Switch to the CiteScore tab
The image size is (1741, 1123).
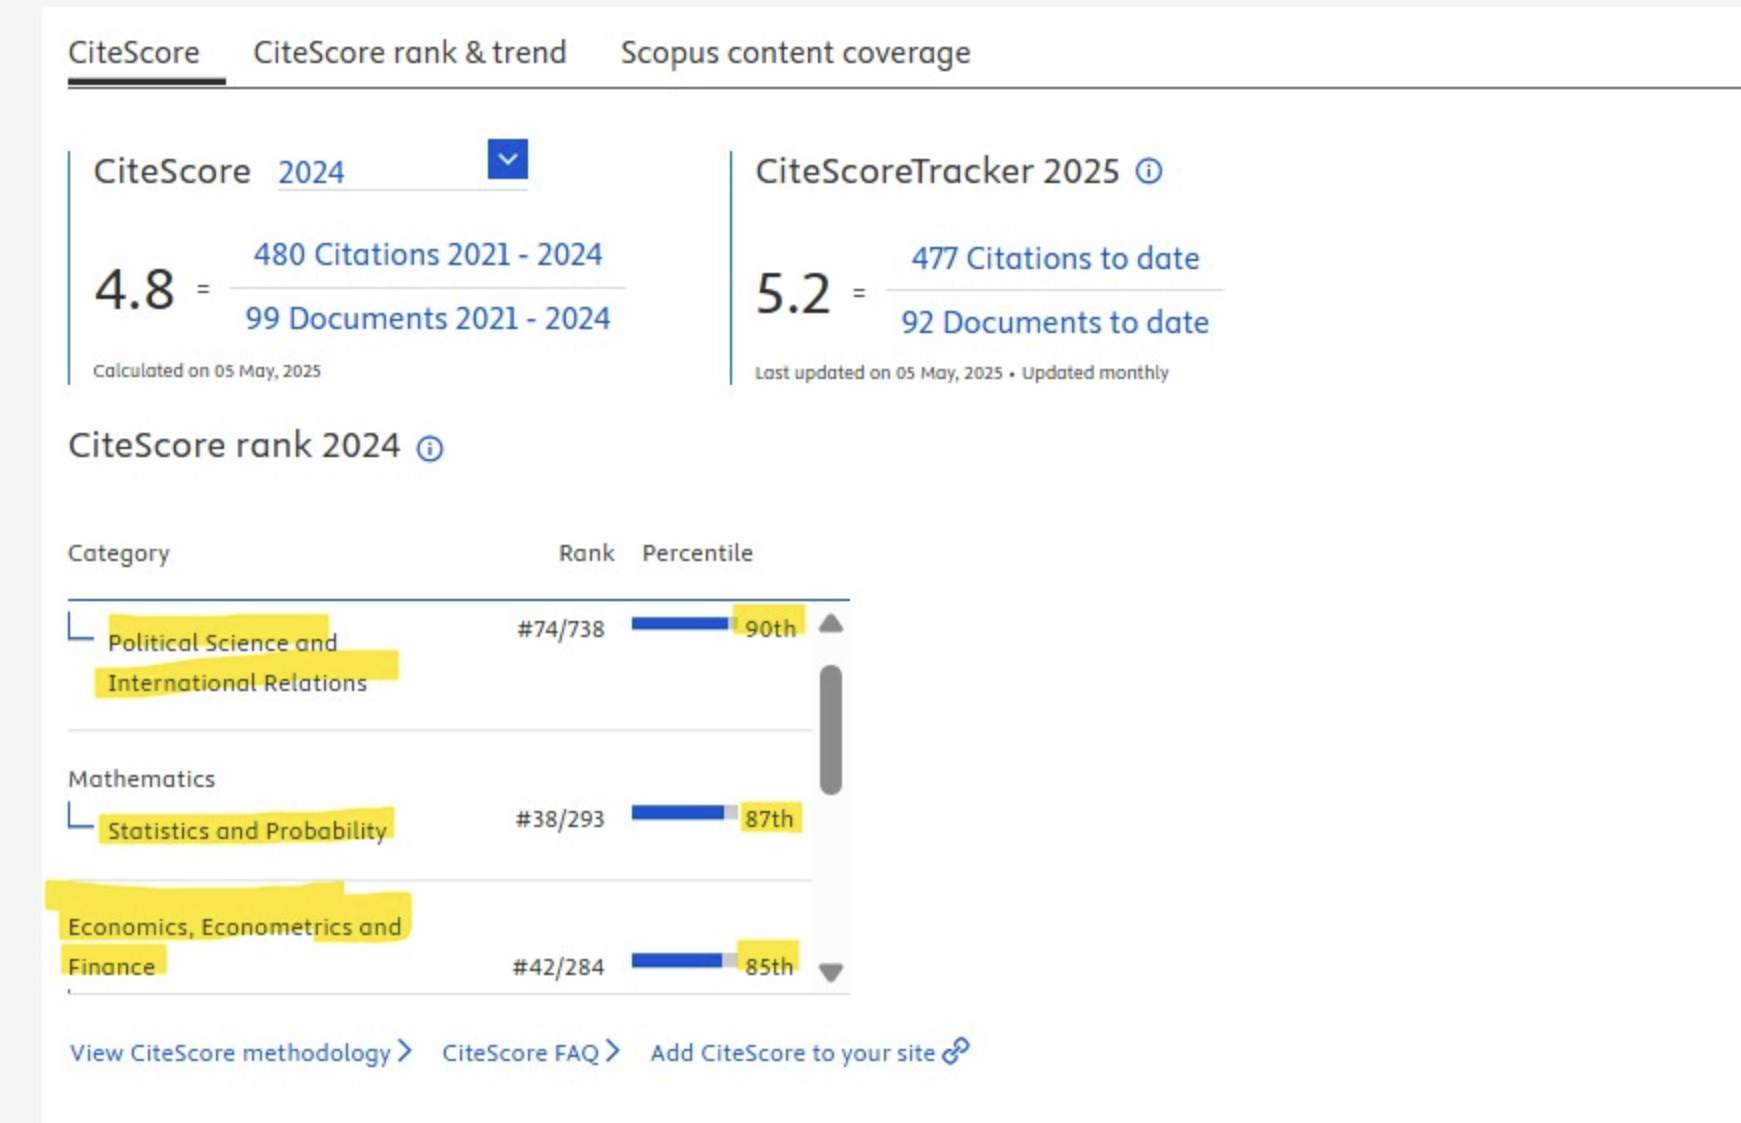click(x=134, y=52)
